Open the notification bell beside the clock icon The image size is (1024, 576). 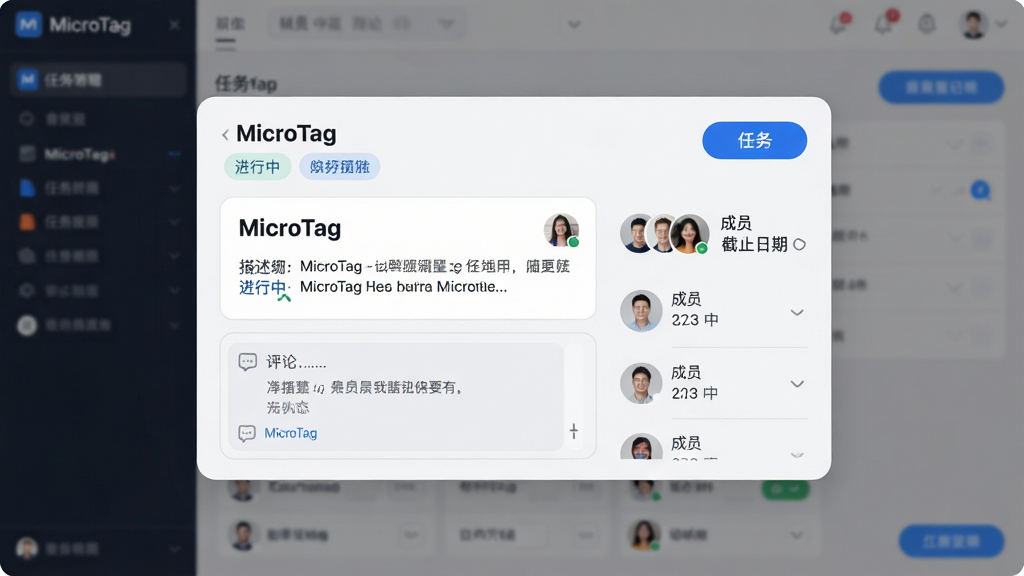[884, 24]
